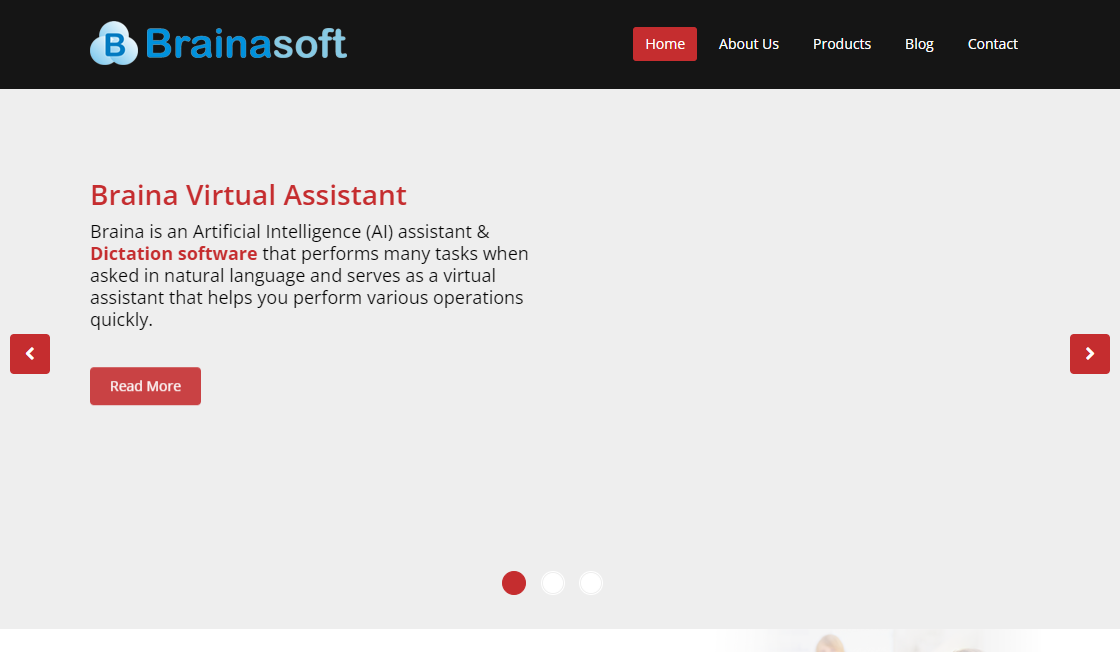The image size is (1120, 652).
Task: Click the cloud B logo icon
Action: 113,44
